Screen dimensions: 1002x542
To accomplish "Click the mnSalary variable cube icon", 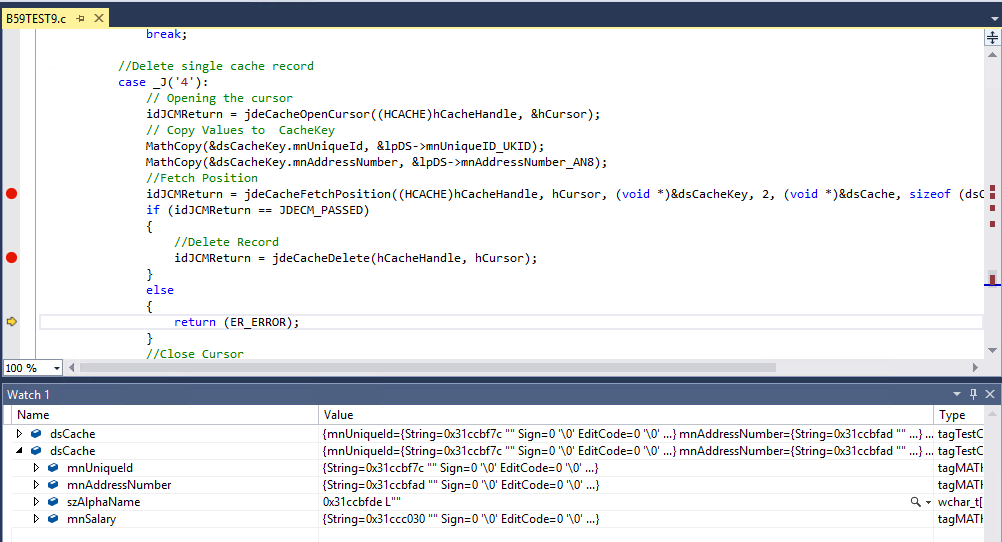I will tap(53, 519).
